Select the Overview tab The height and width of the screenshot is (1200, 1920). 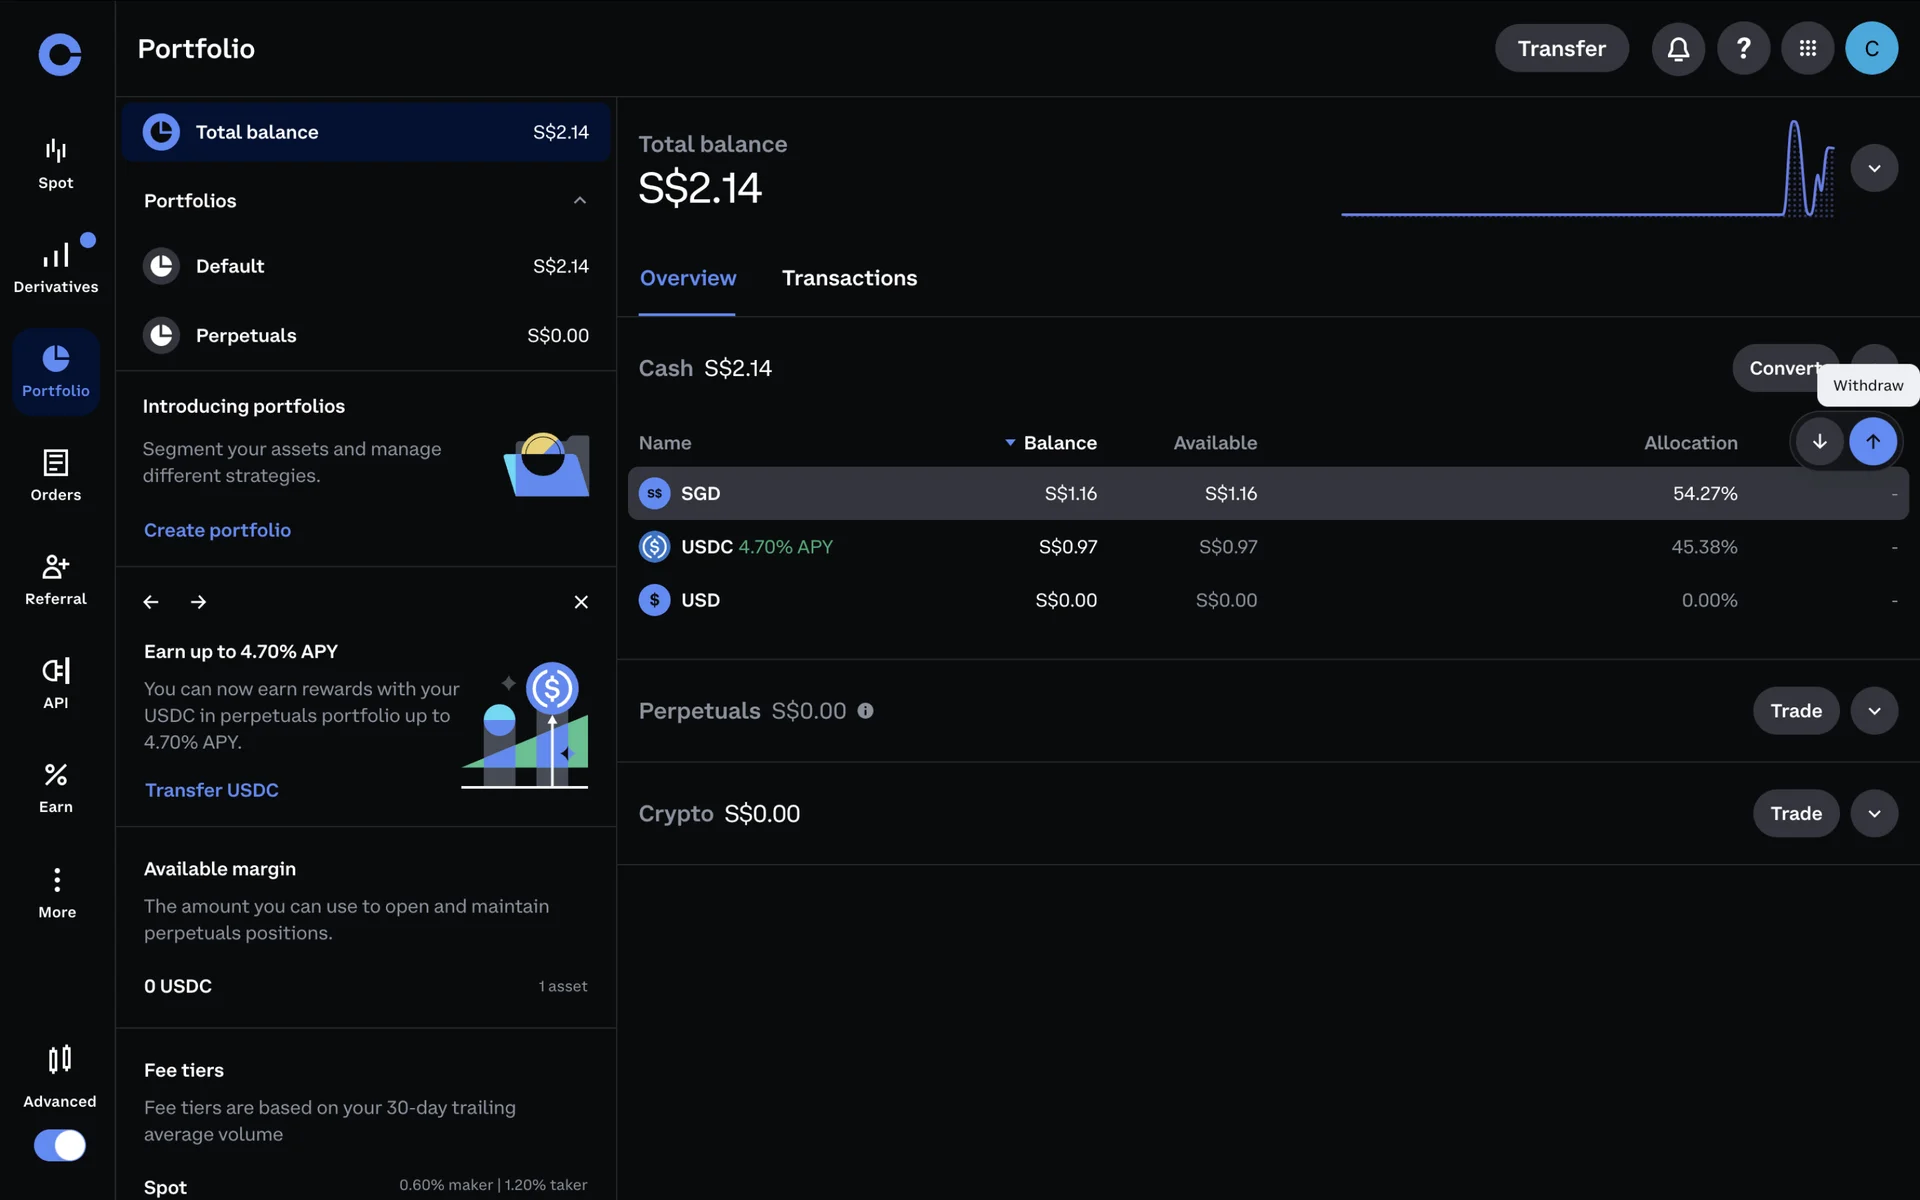tap(688, 278)
